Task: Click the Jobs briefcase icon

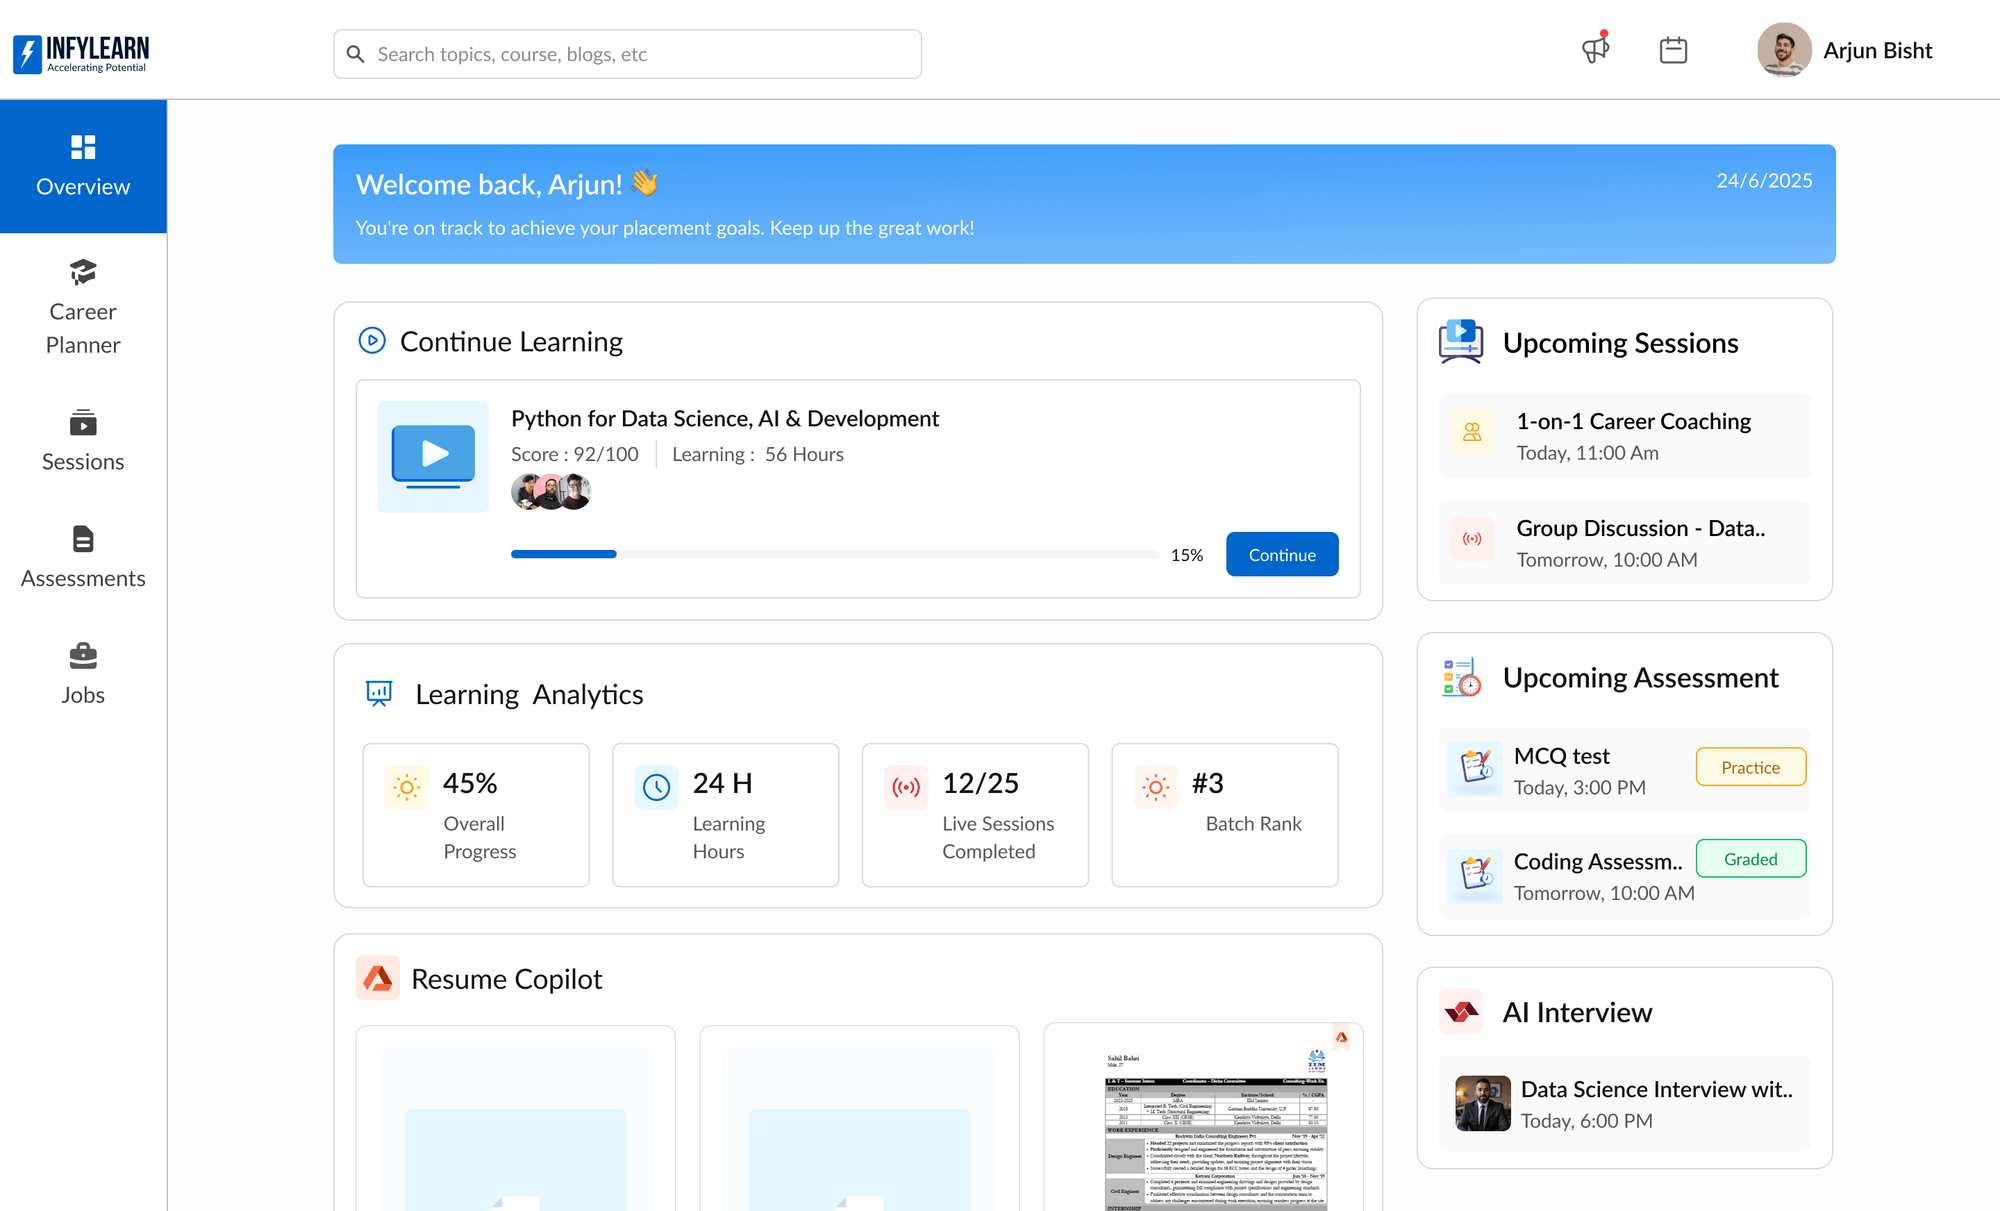Action: pos(82,658)
